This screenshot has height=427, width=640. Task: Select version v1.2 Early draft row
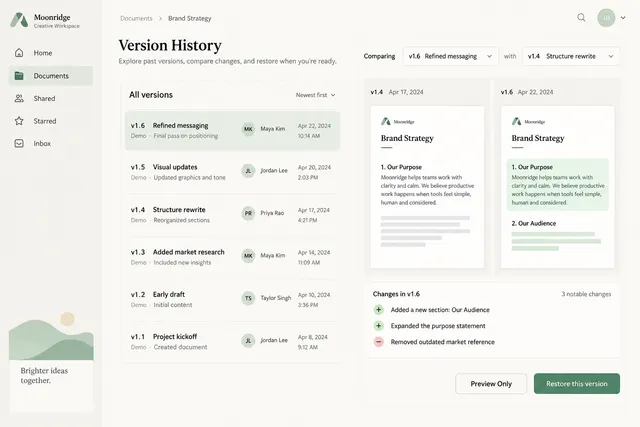pyautogui.click(x=232, y=299)
